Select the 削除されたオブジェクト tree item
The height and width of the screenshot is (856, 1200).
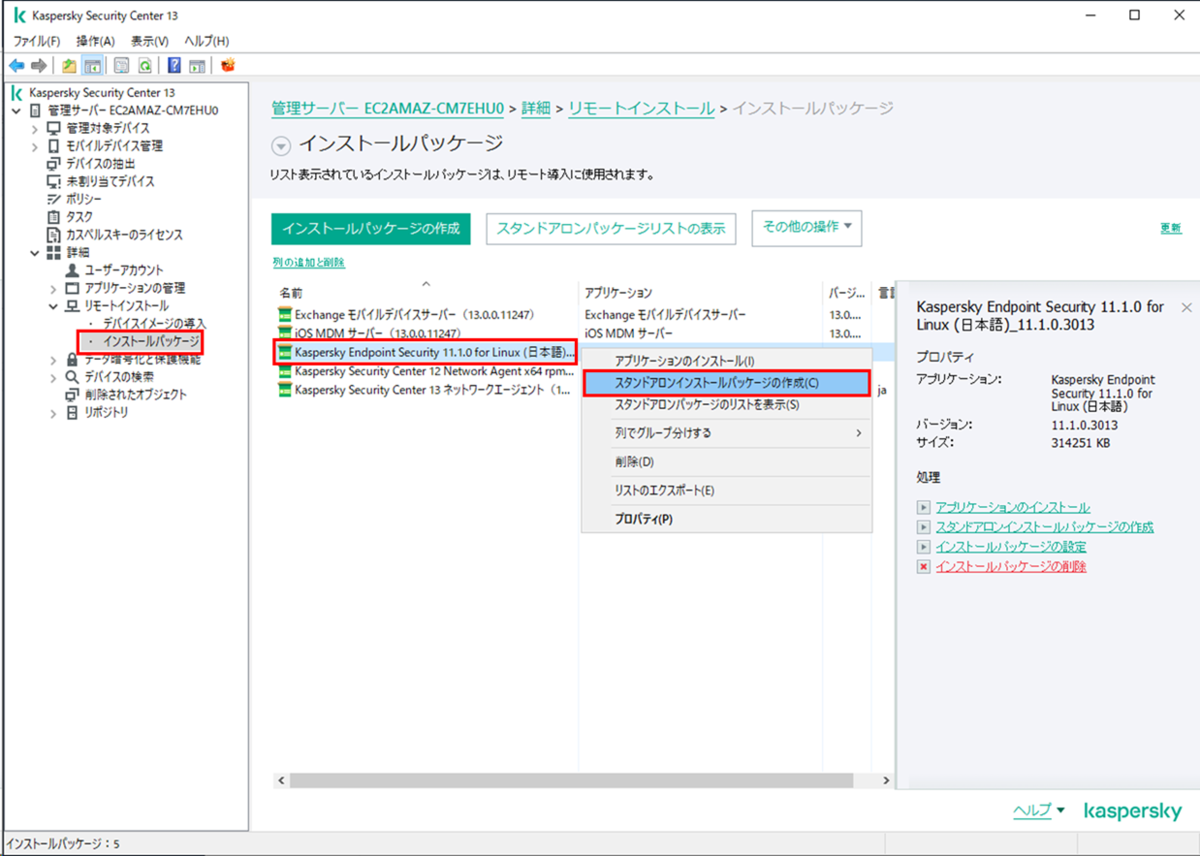[136, 394]
